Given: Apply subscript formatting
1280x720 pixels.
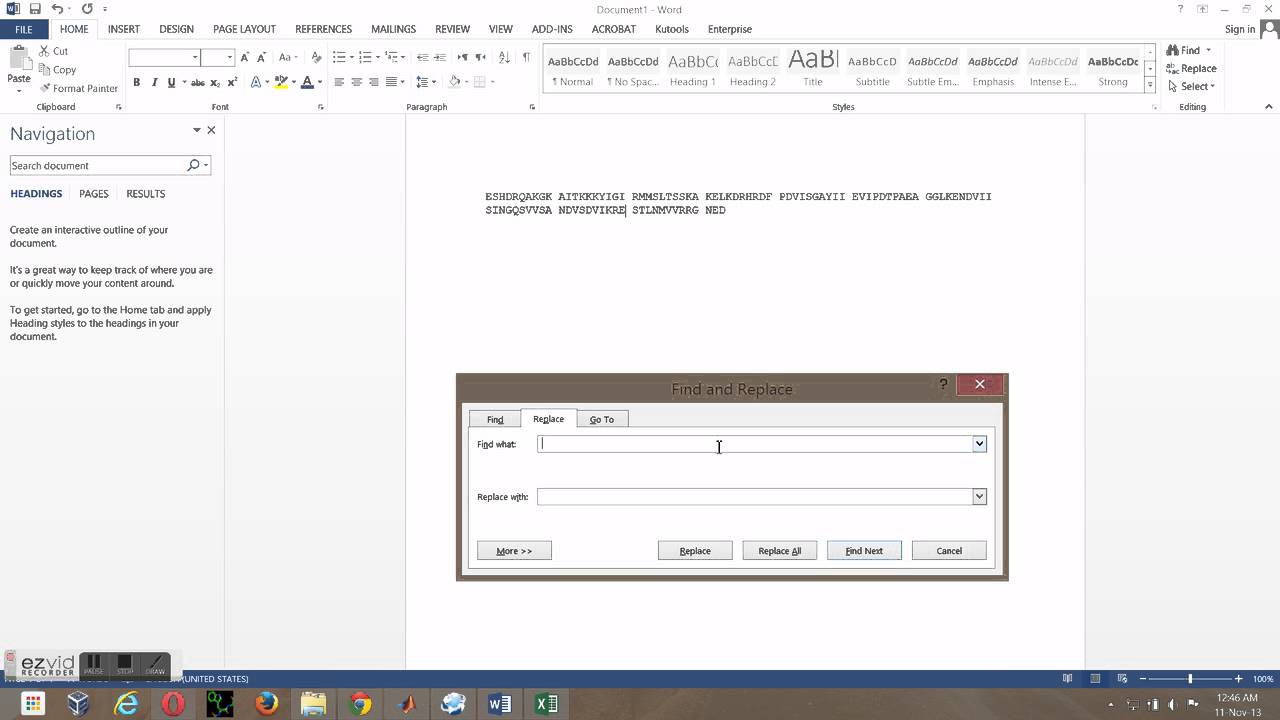Looking at the screenshot, I should 216,82.
